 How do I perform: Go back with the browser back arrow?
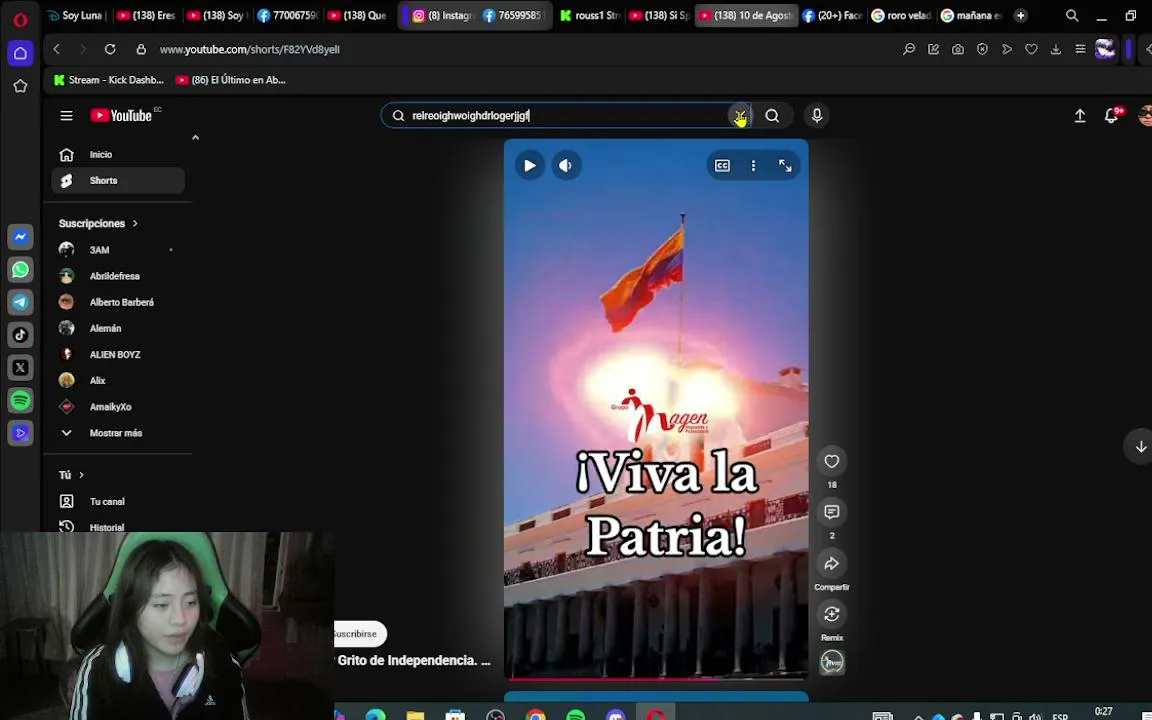coord(57,49)
